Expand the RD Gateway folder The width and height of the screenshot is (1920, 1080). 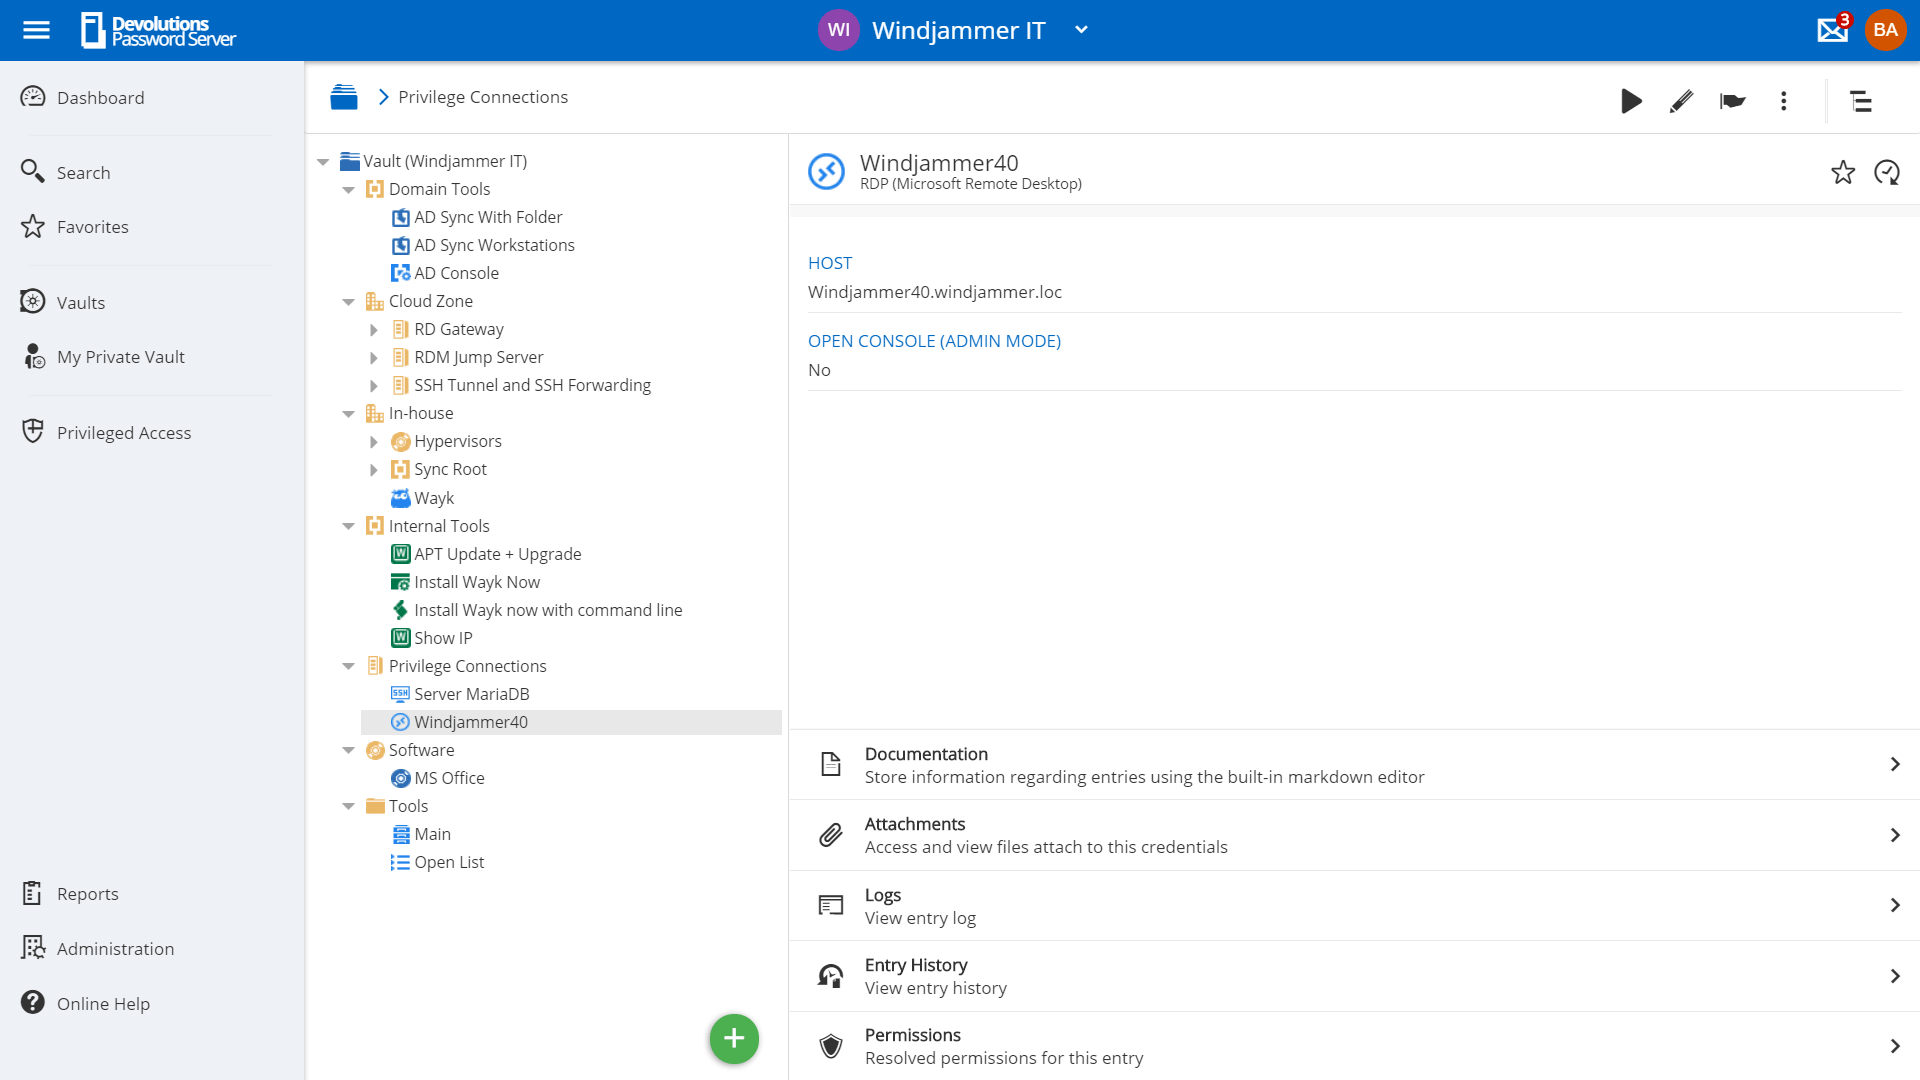tap(374, 330)
